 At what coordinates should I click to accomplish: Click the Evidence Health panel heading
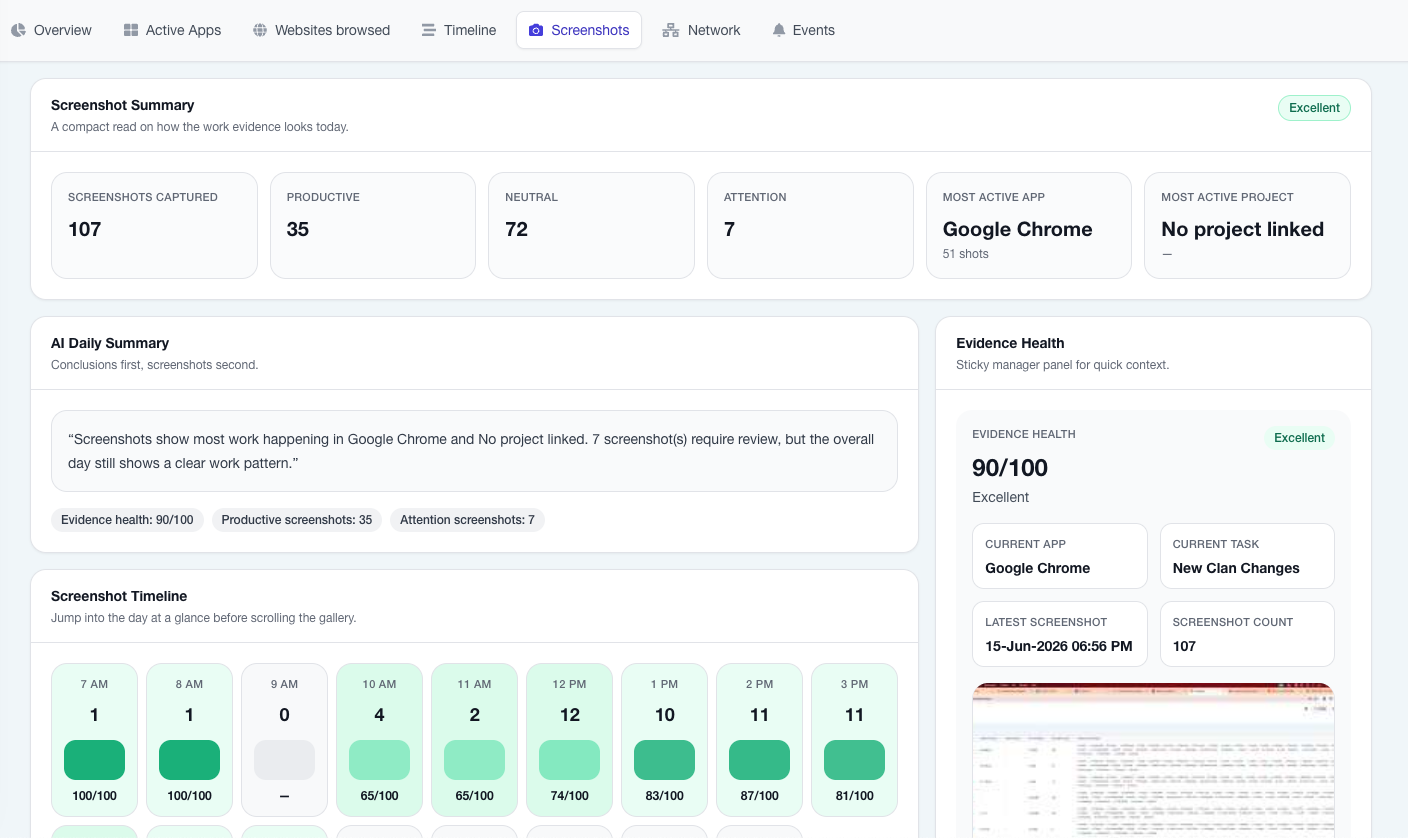(1010, 343)
